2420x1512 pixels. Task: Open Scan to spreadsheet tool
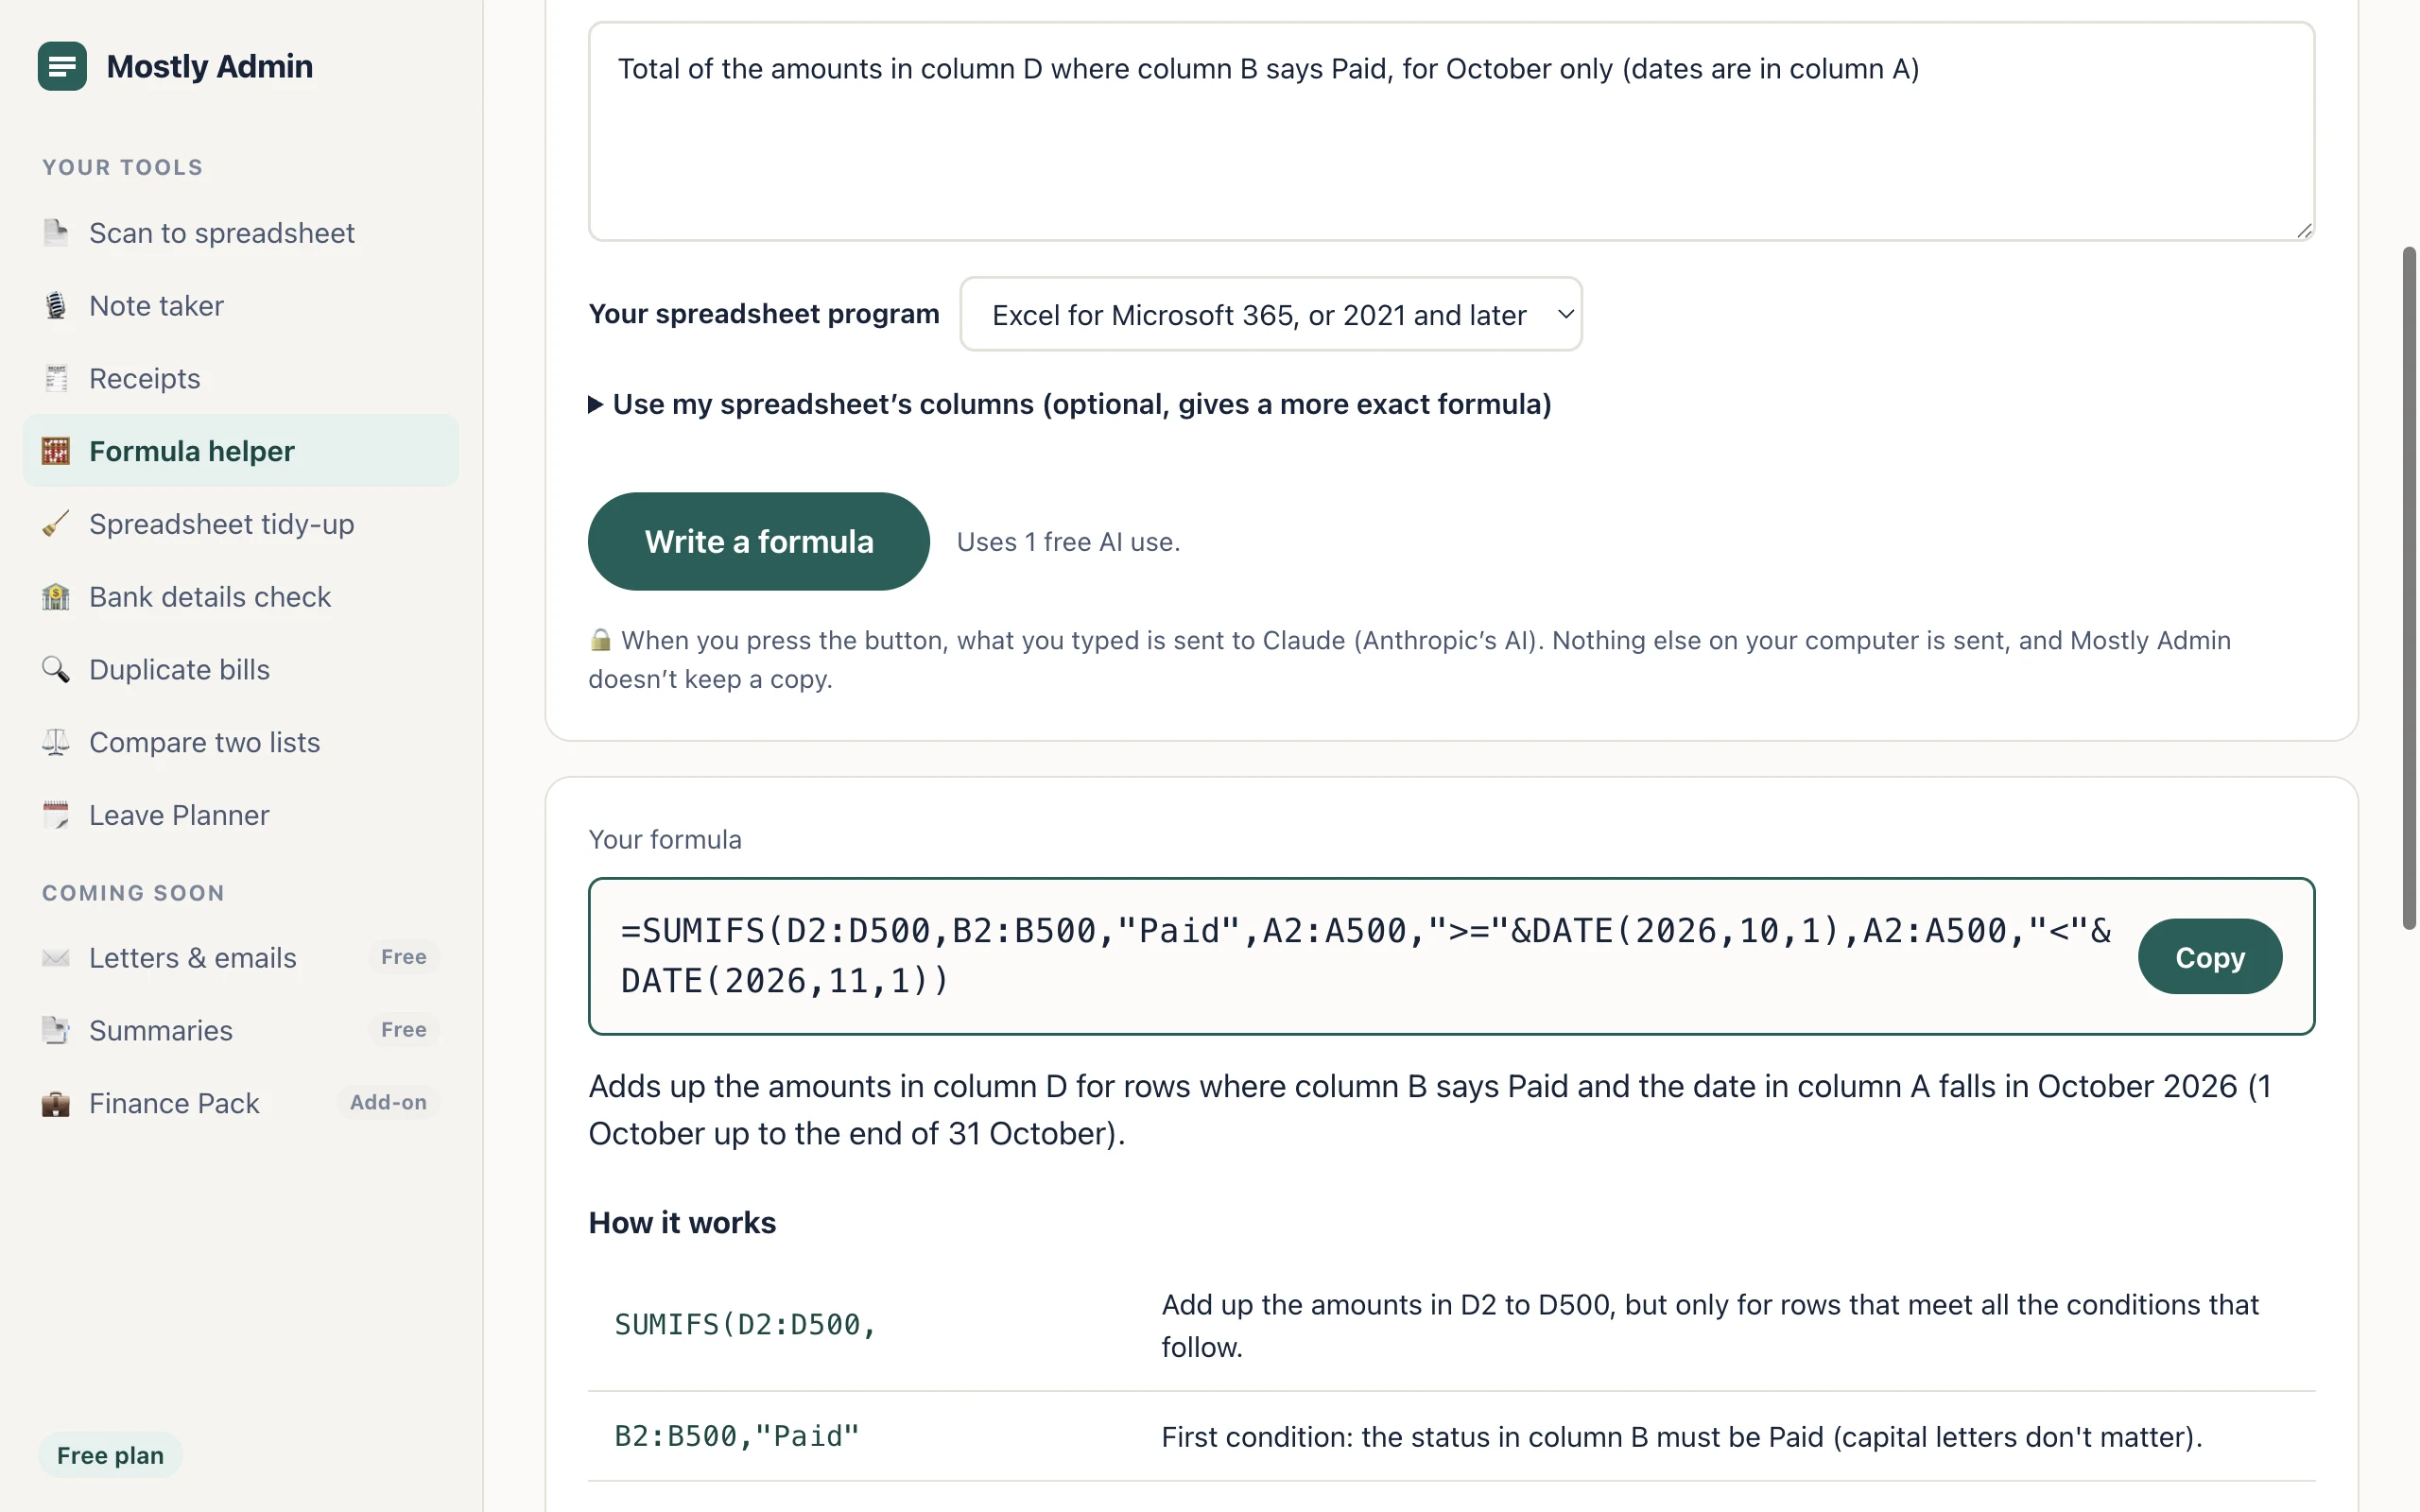241,233
